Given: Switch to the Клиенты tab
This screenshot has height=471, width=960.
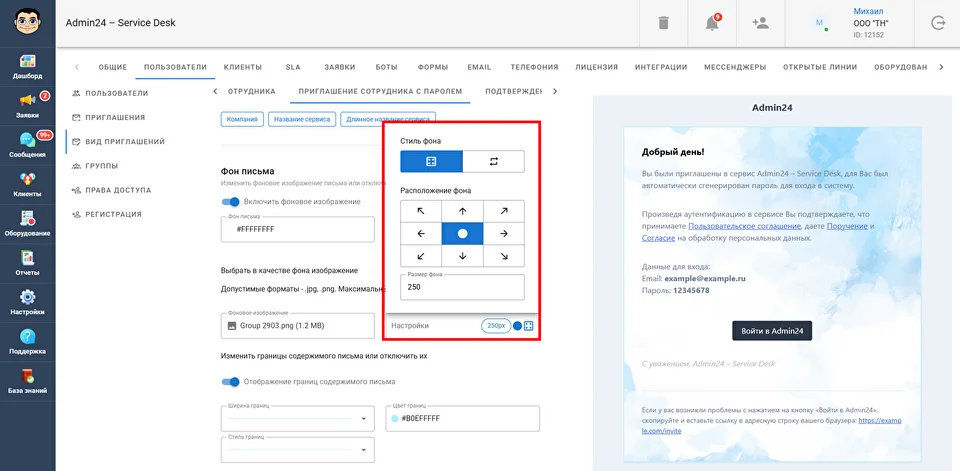Looking at the screenshot, I should pos(243,67).
